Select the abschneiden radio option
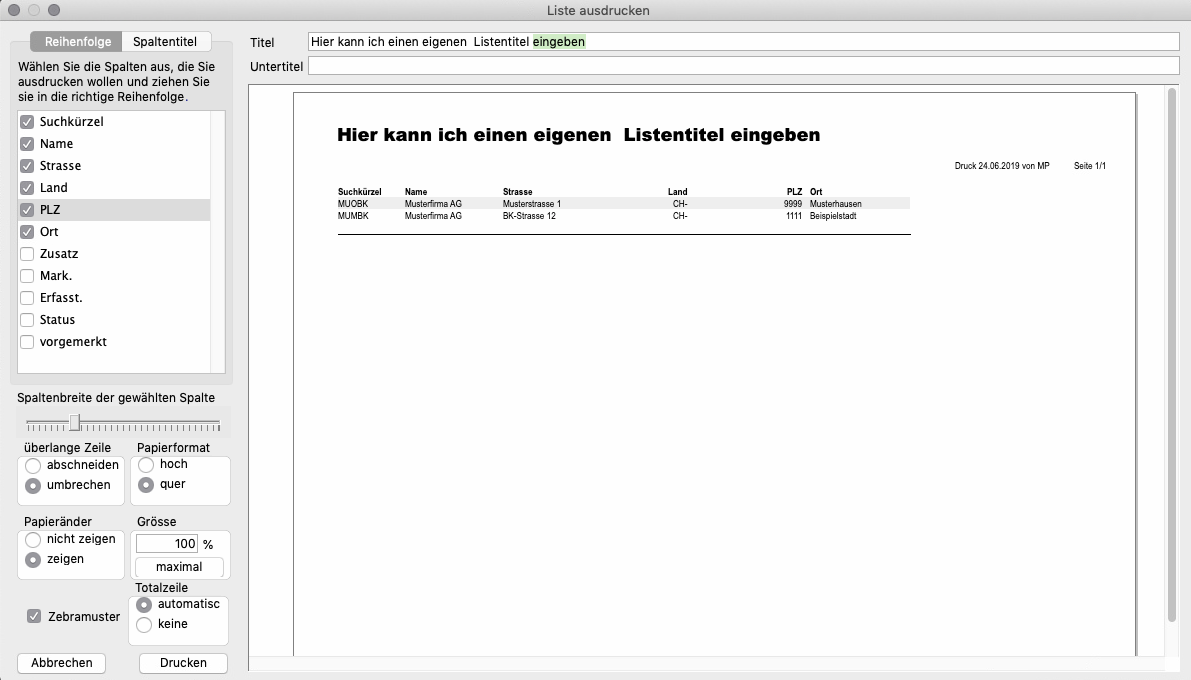 pos(33,465)
